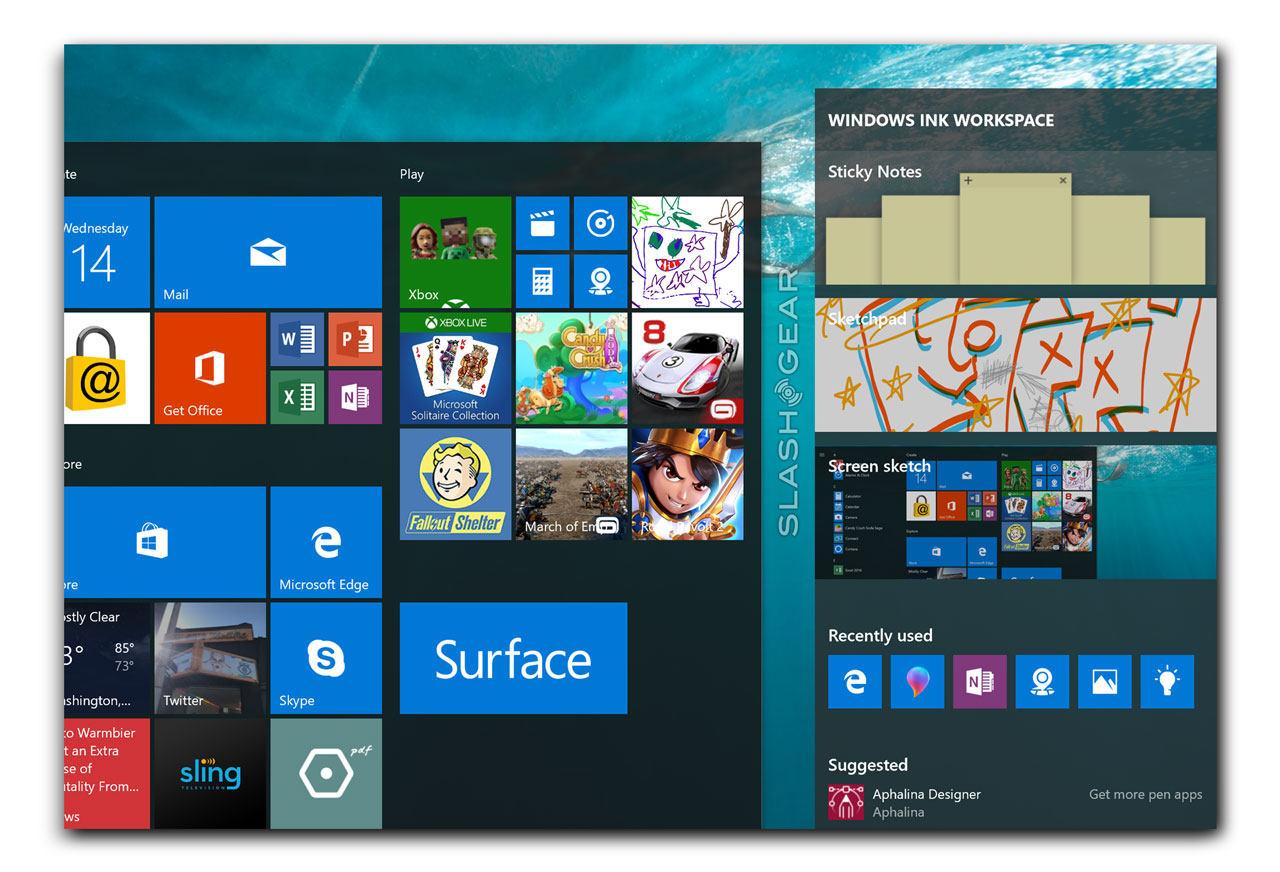Screen dimensions: 1280x872
Task: Open the large Surface tile
Action: [x=513, y=658]
